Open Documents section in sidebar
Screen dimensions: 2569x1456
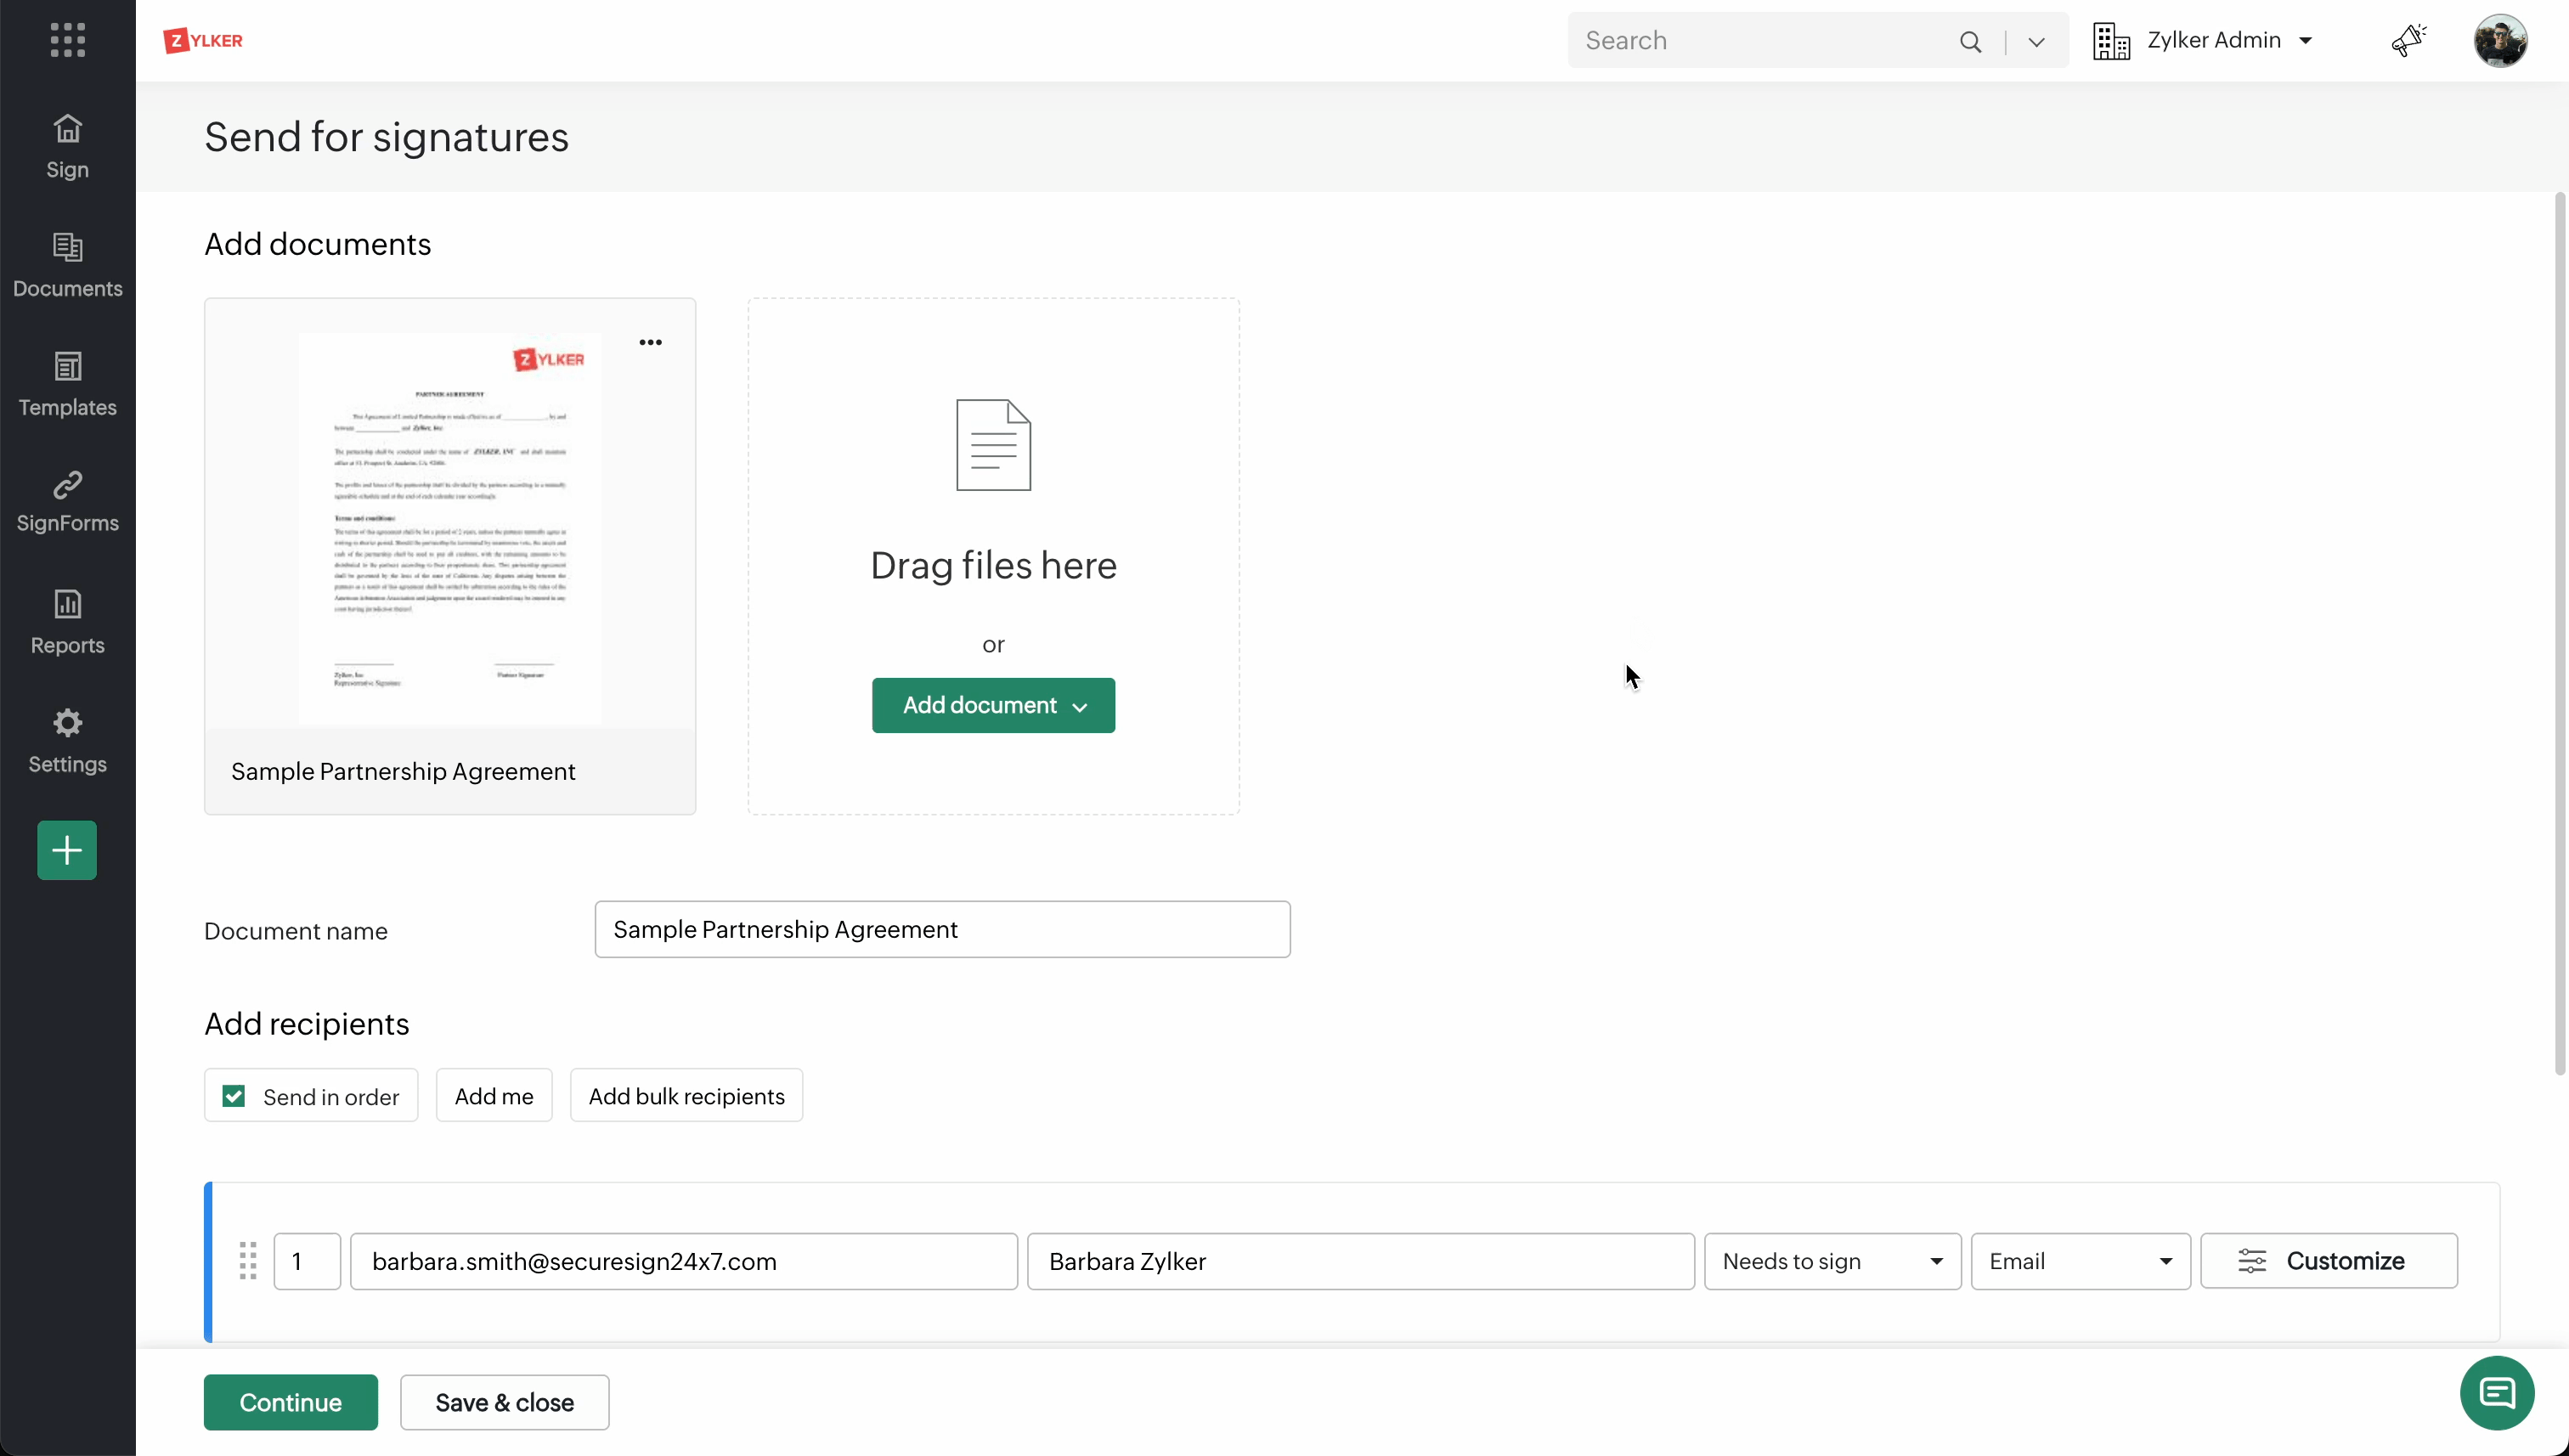point(67,265)
